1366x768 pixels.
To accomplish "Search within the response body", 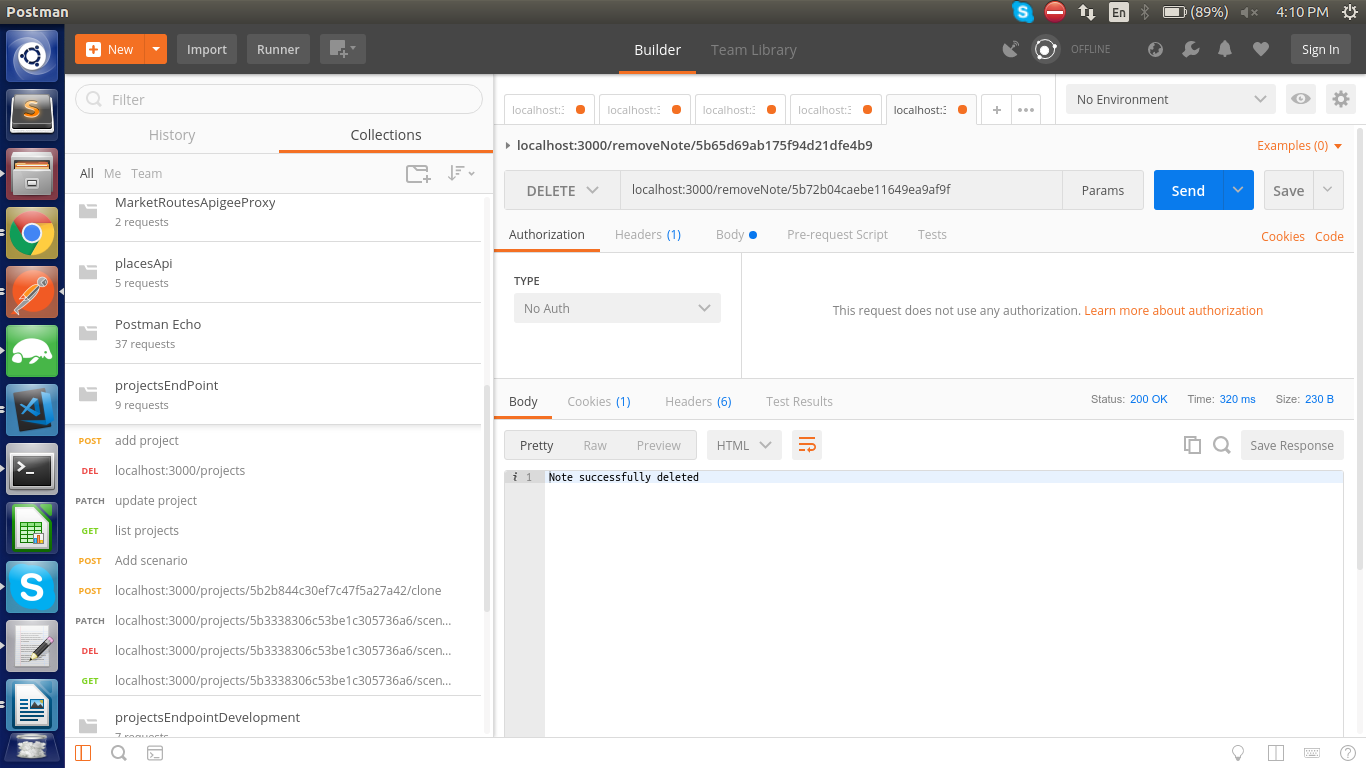I will (1221, 445).
